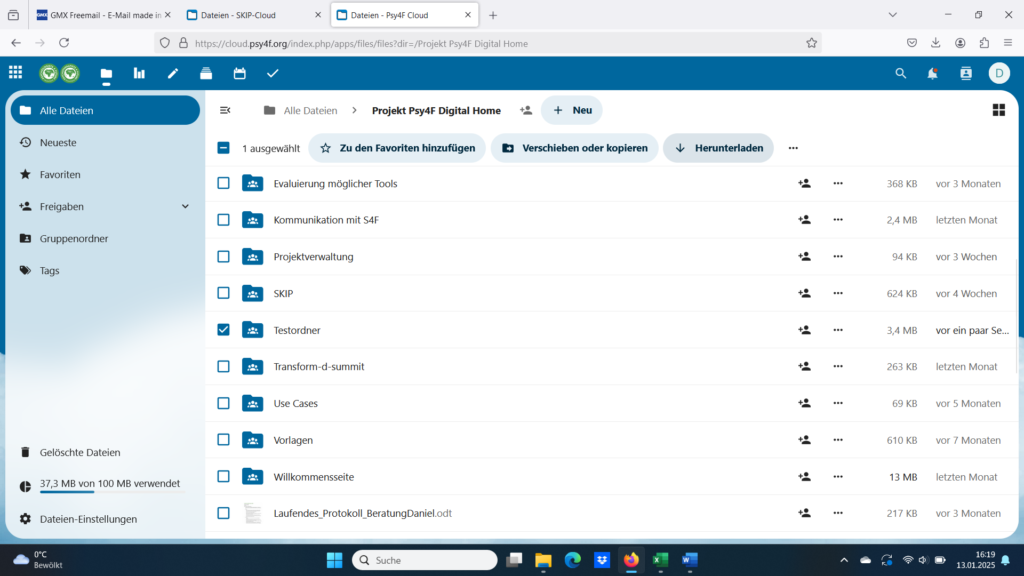Select Favoriten in the sidebar
Screen dimensions: 1024x576
(60, 174)
